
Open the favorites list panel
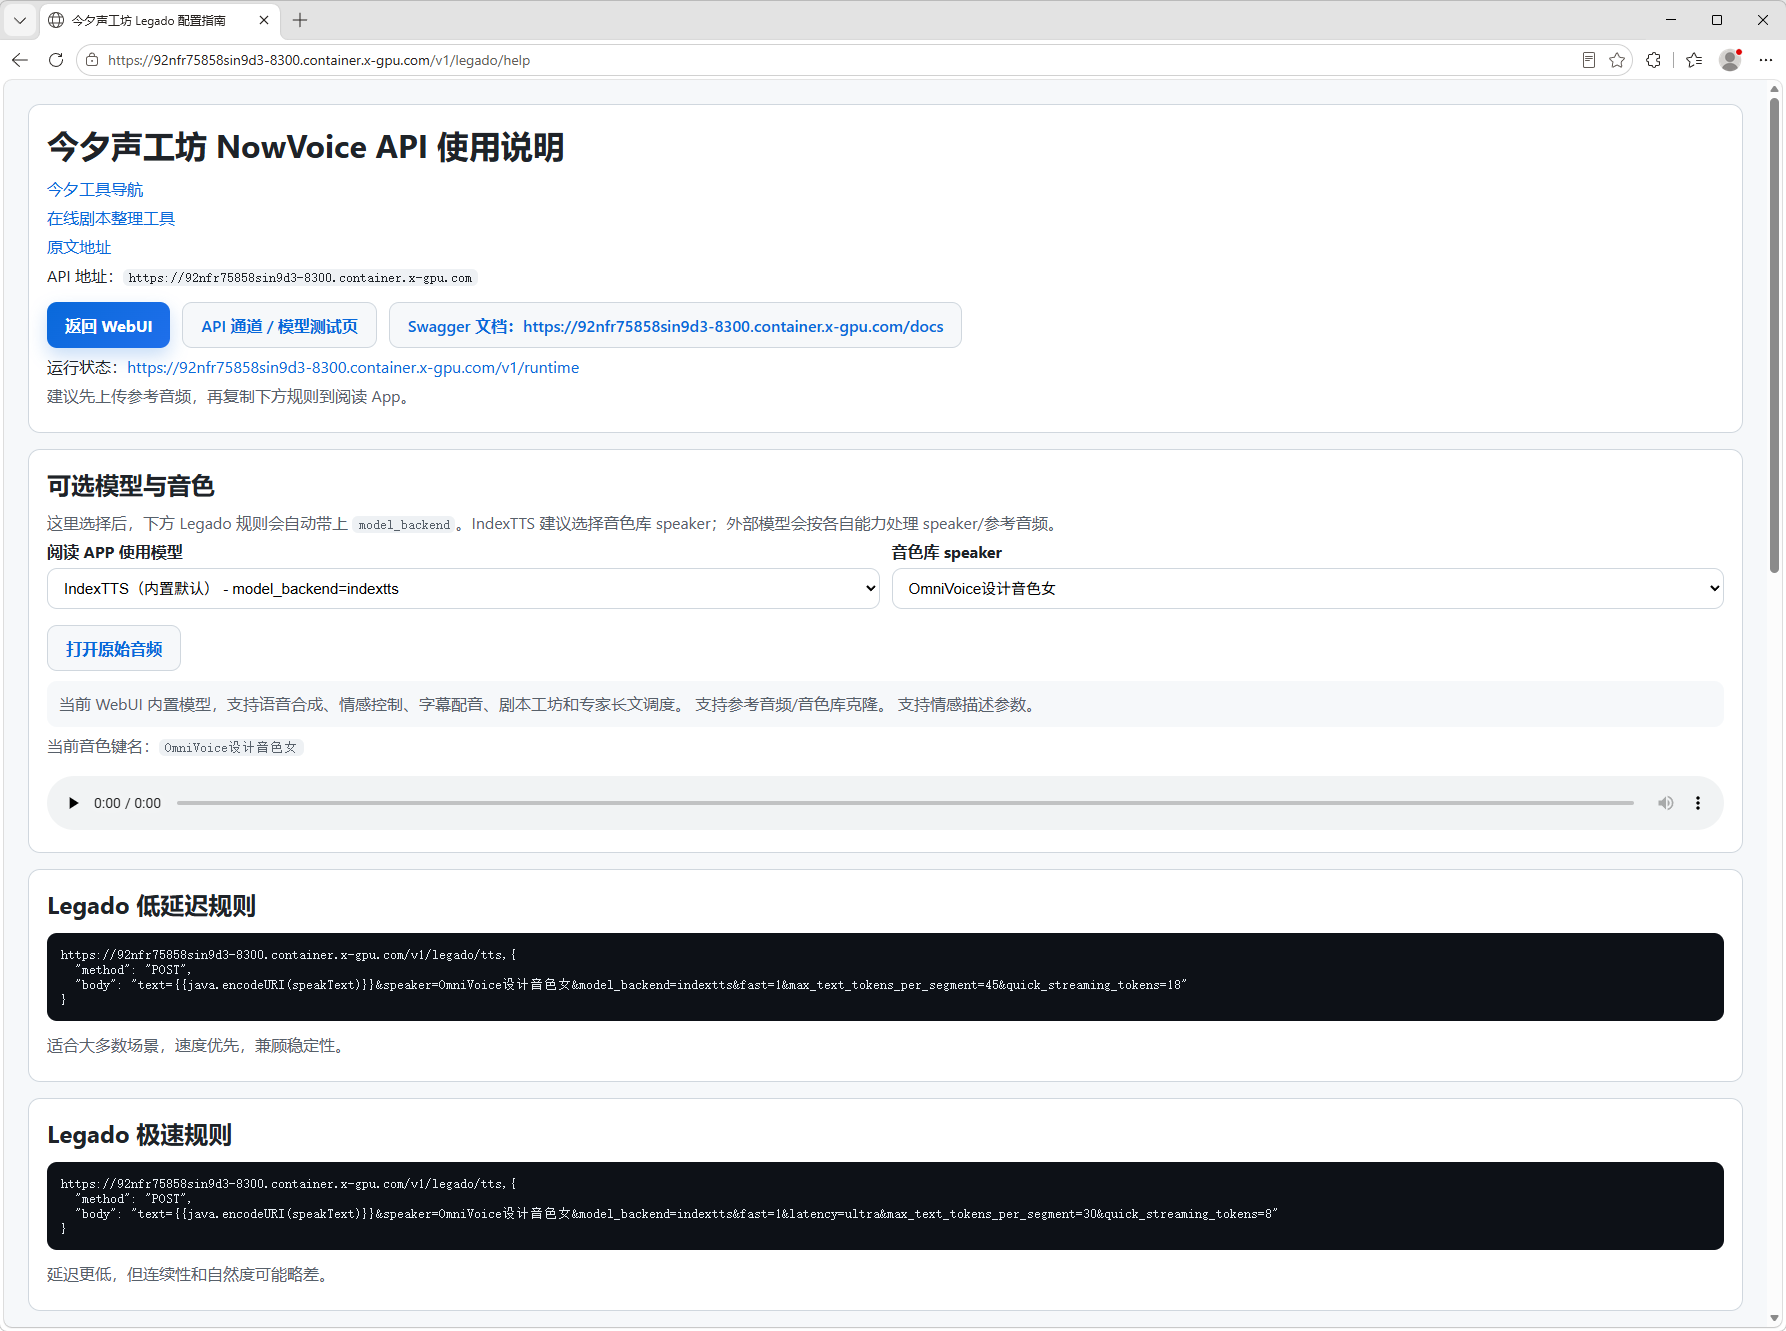click(1694, 60)
